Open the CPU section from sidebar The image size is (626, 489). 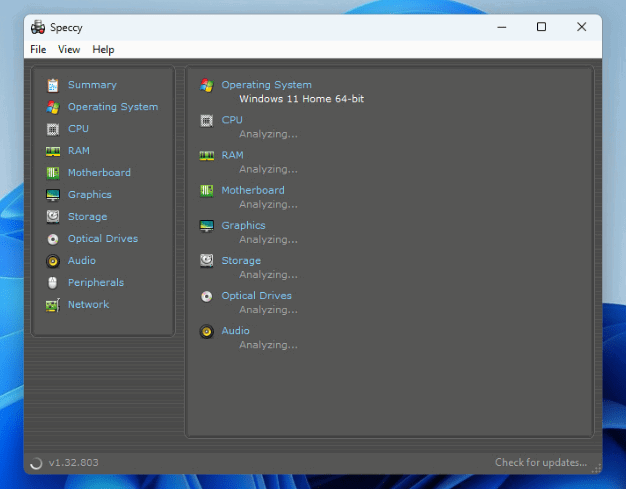[x=78, y=129]
